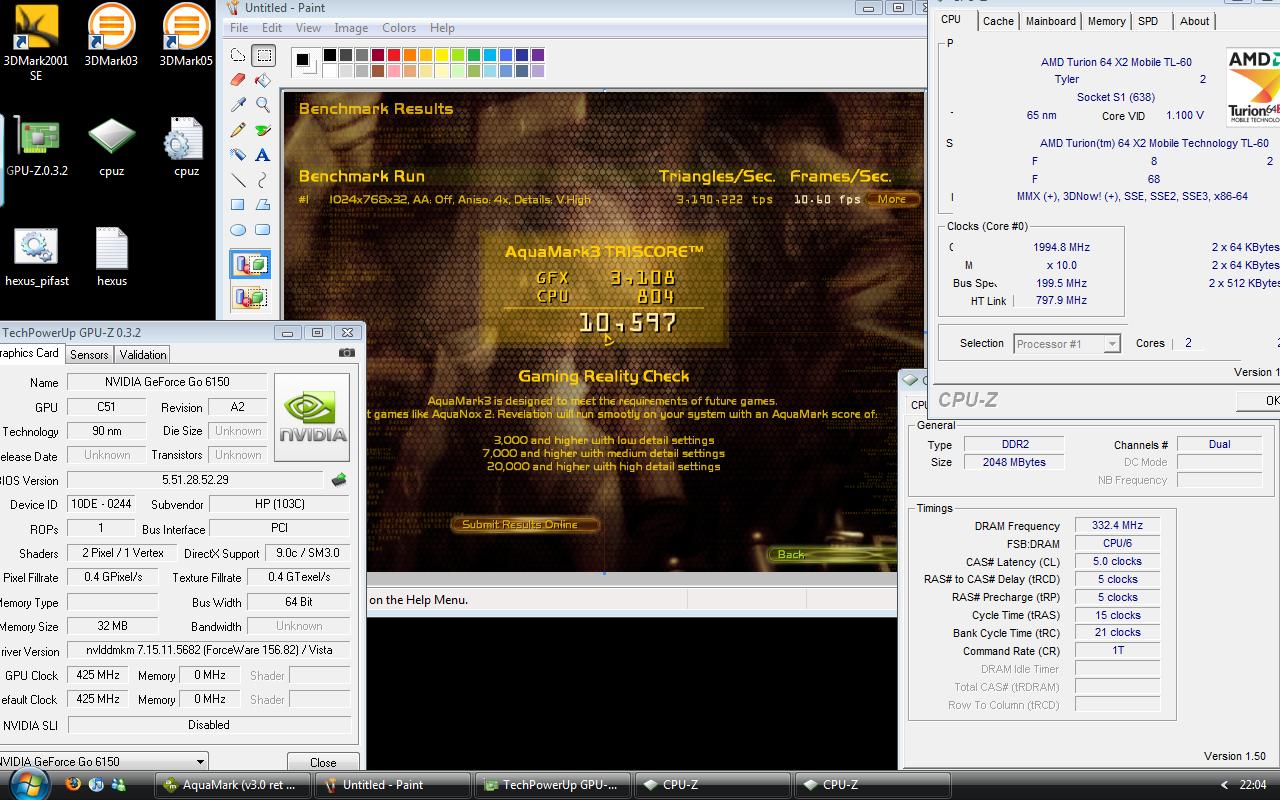This screenshot has width=1280, height=800.
Task: Open Paint's Image menu
Action: point(351,28)
